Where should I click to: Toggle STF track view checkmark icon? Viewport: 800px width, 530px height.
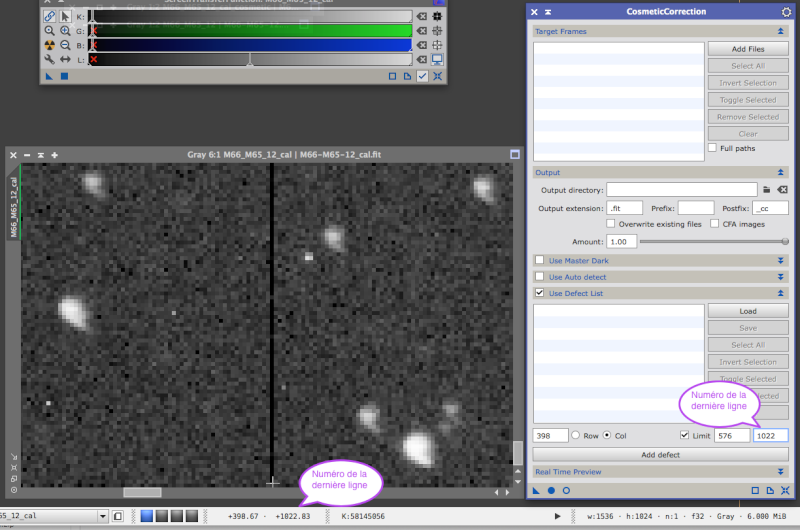click(422, 77)
